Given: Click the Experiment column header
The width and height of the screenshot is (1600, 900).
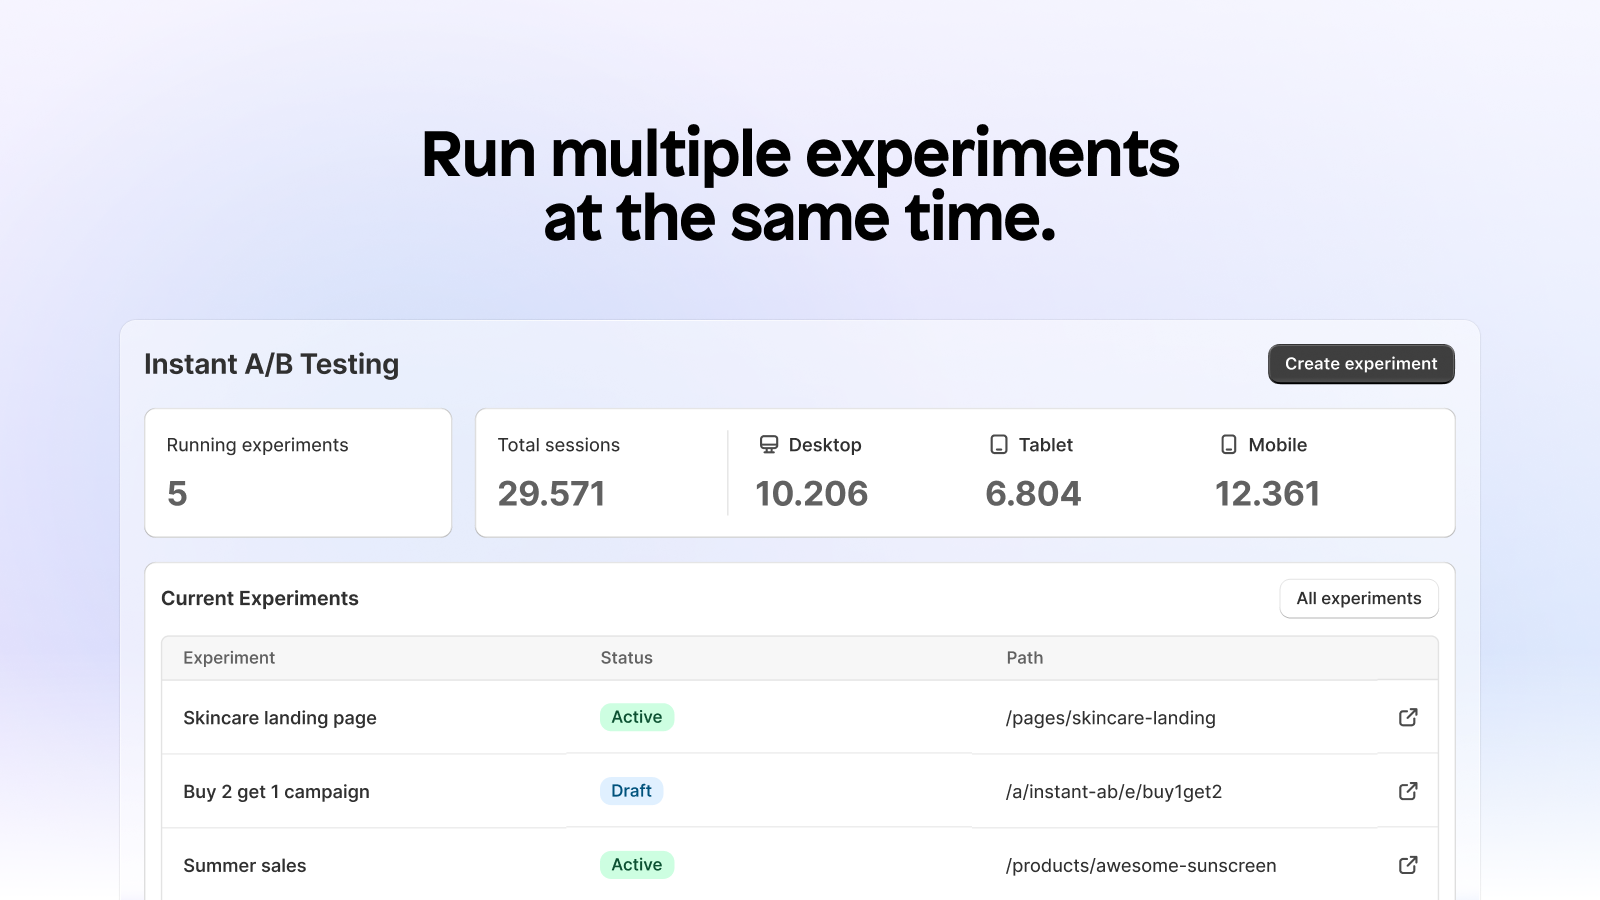Looking at the screenshot, I should click(x=229, y=658).
